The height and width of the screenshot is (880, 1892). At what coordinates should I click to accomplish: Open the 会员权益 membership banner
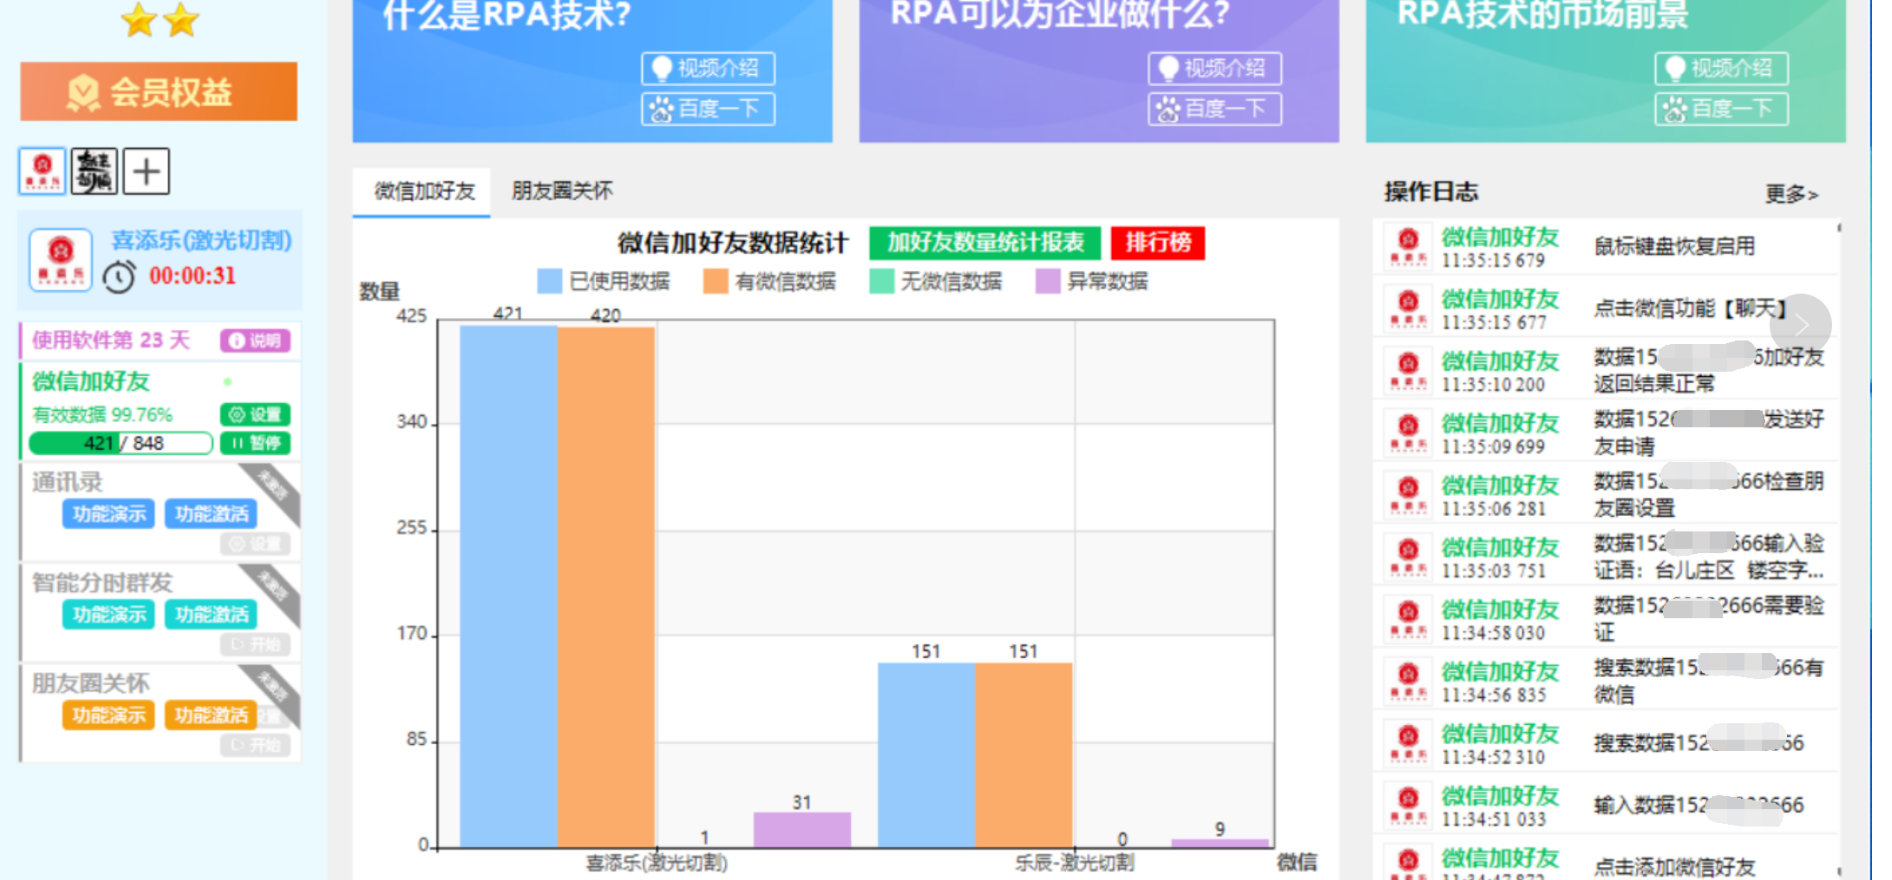point(159,92)
